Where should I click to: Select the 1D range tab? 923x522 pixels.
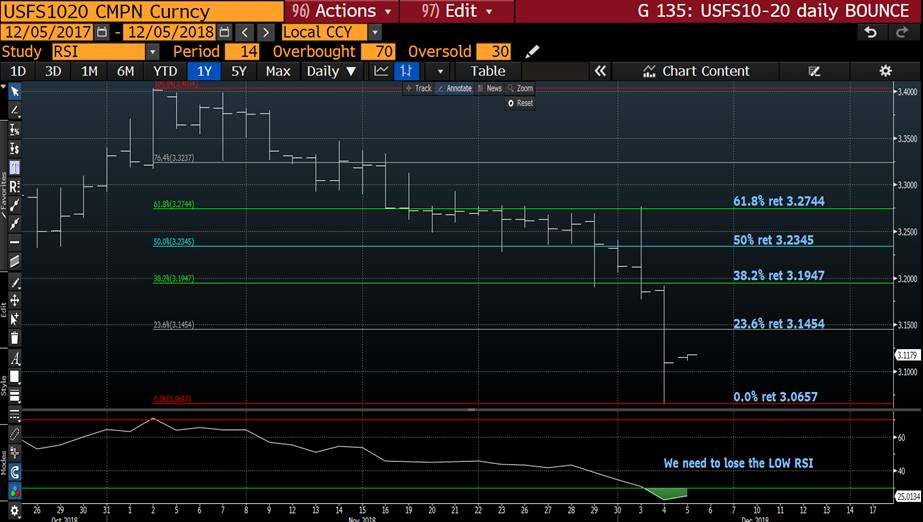[x=18, y=71]
